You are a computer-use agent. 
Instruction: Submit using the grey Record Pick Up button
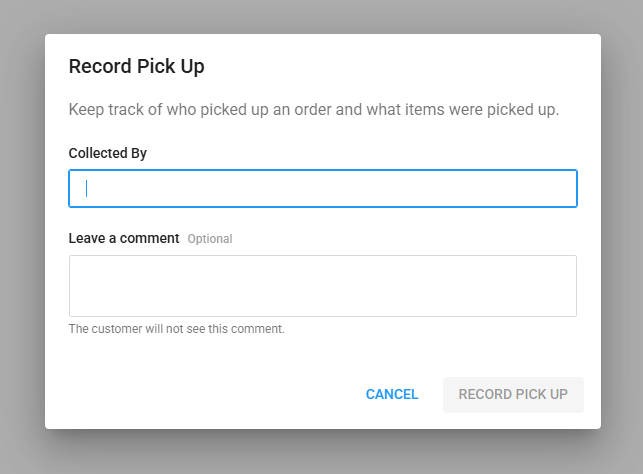(x=513, y=395)
